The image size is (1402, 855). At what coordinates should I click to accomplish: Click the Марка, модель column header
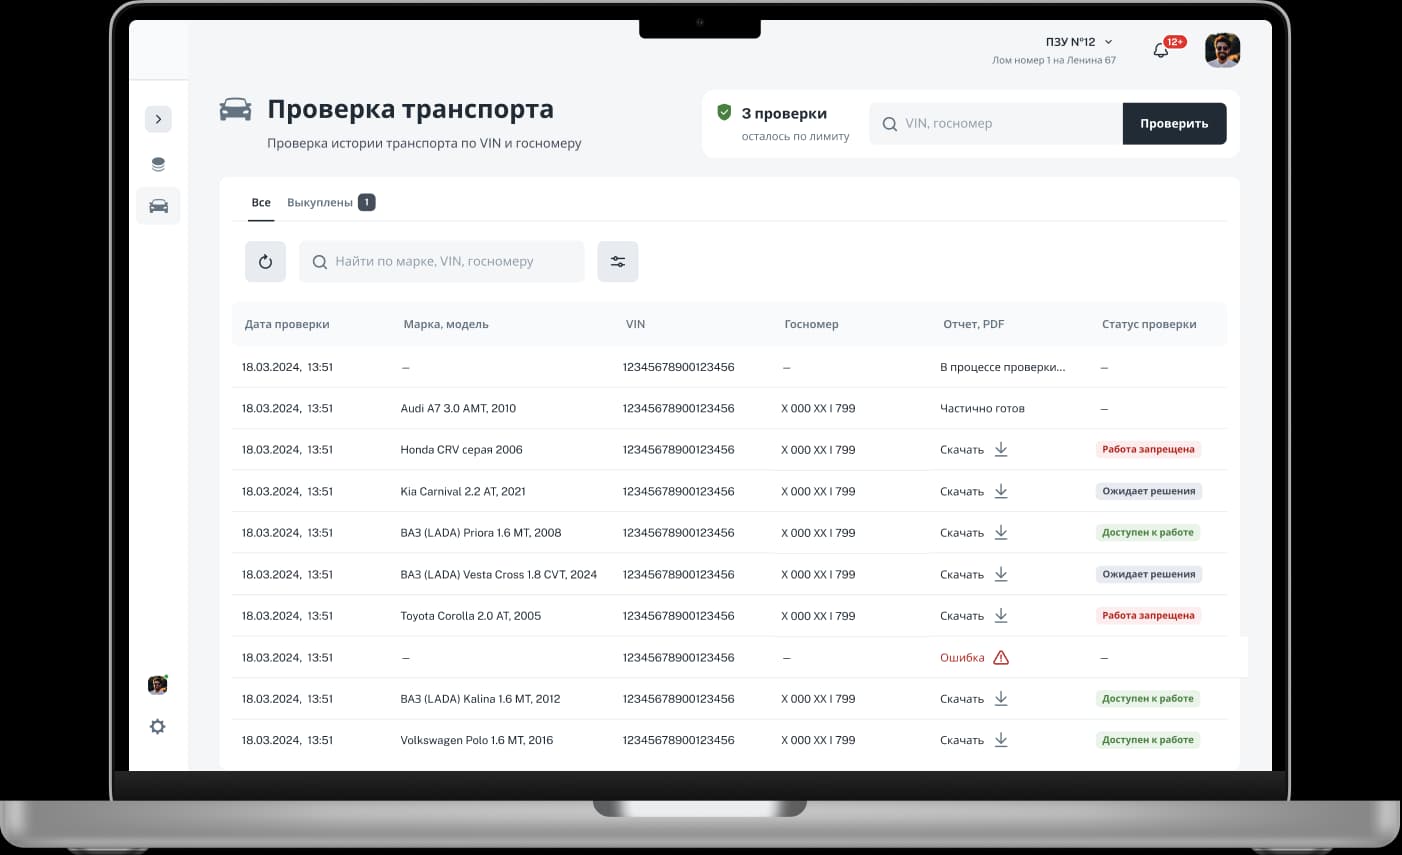446,325
